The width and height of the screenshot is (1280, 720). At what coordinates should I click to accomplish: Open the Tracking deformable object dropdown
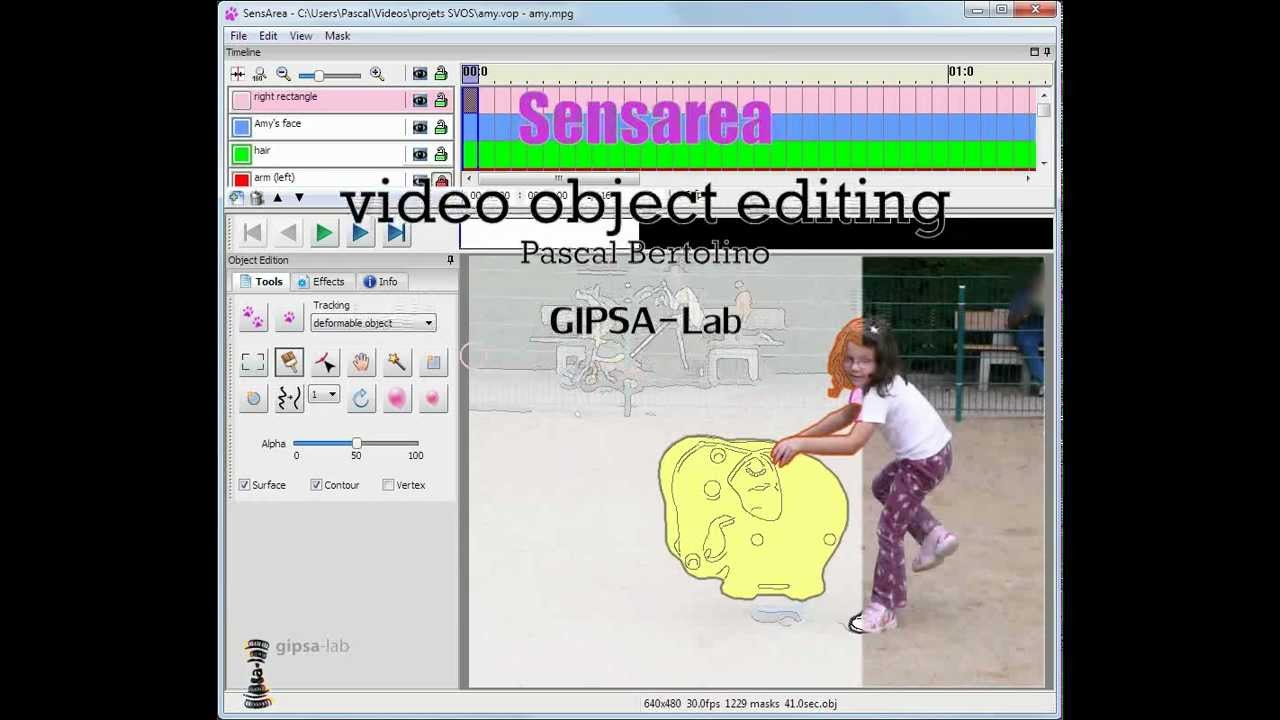coord(373,323)
